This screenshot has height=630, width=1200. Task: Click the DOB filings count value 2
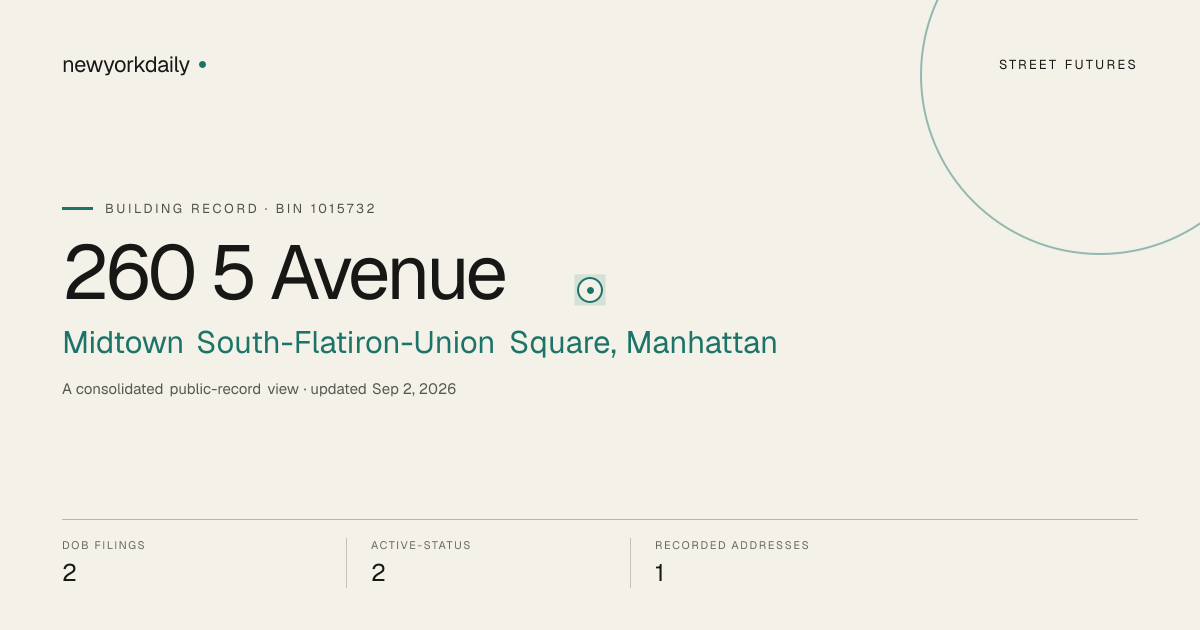tap(69, 573)
